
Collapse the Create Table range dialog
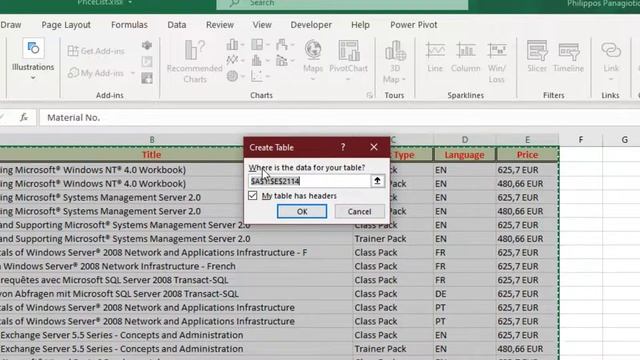coord(377,181)
